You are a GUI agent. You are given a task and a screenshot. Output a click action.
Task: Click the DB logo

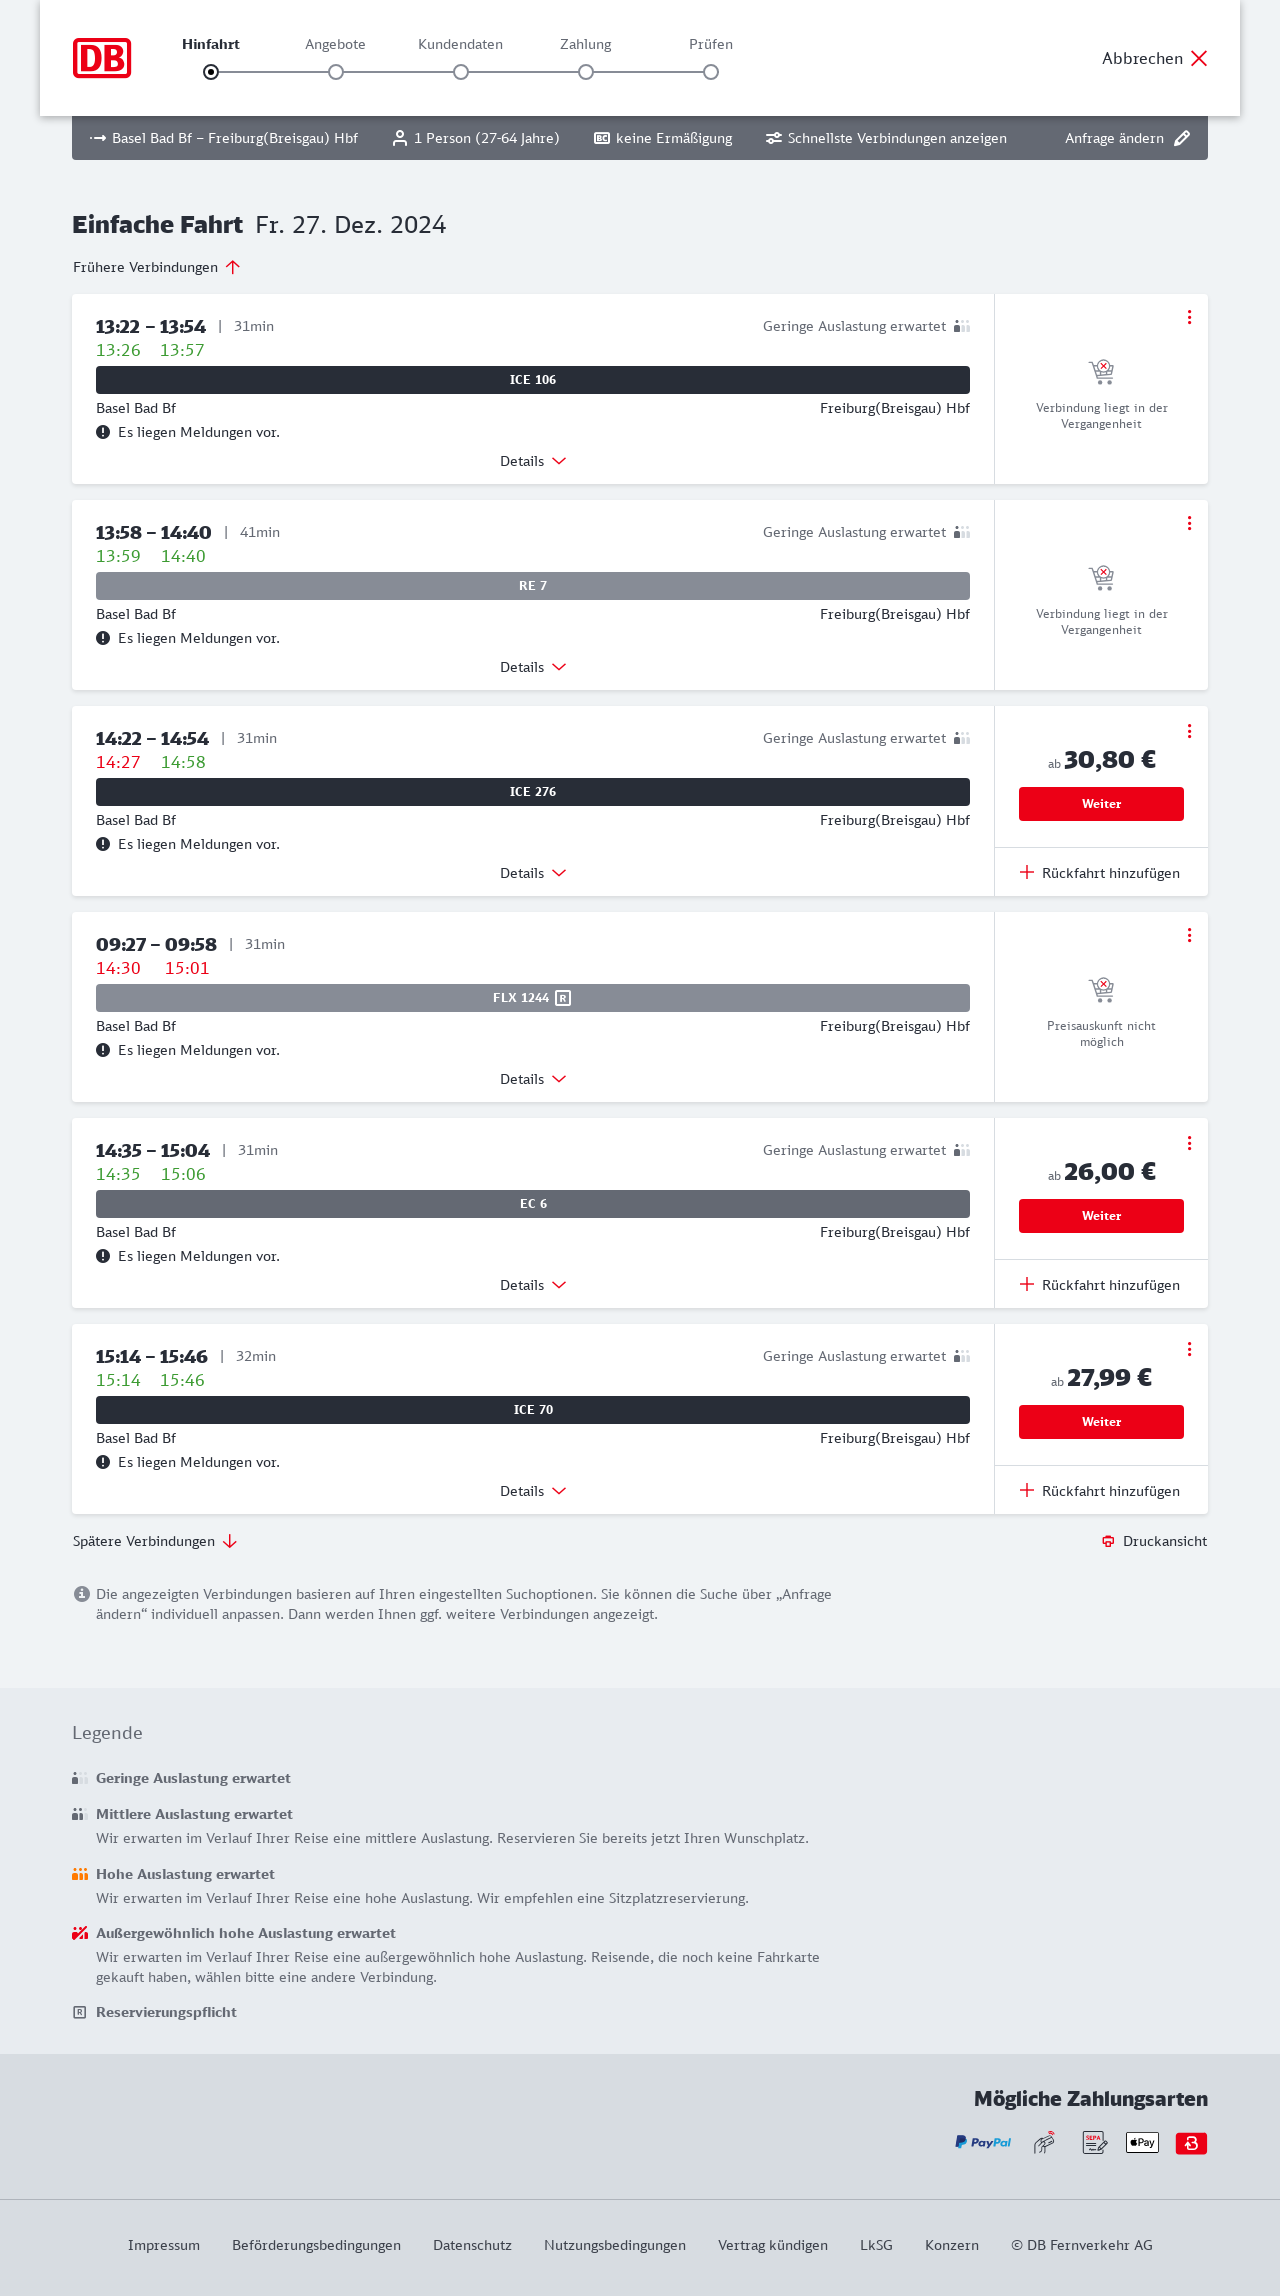point(102,58)
